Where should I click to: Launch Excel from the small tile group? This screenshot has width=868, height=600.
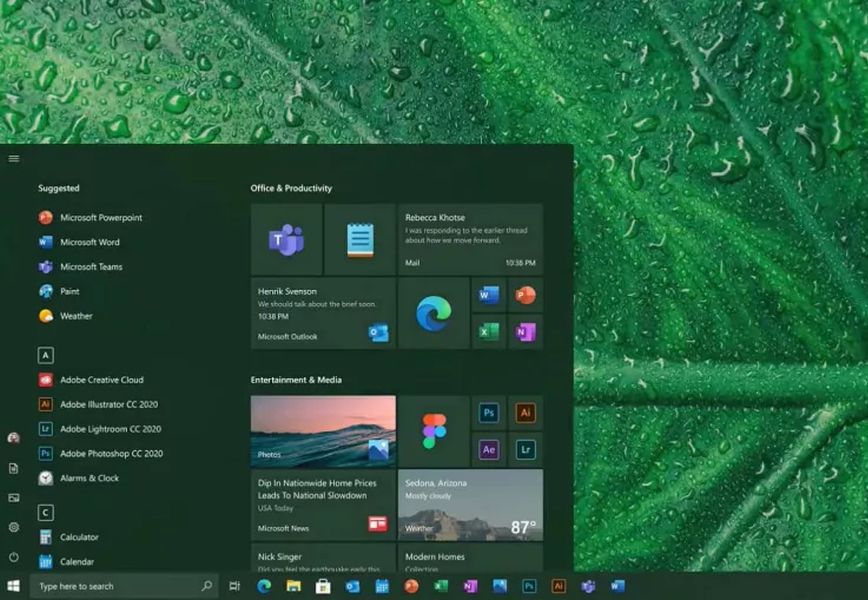[488, 332]
